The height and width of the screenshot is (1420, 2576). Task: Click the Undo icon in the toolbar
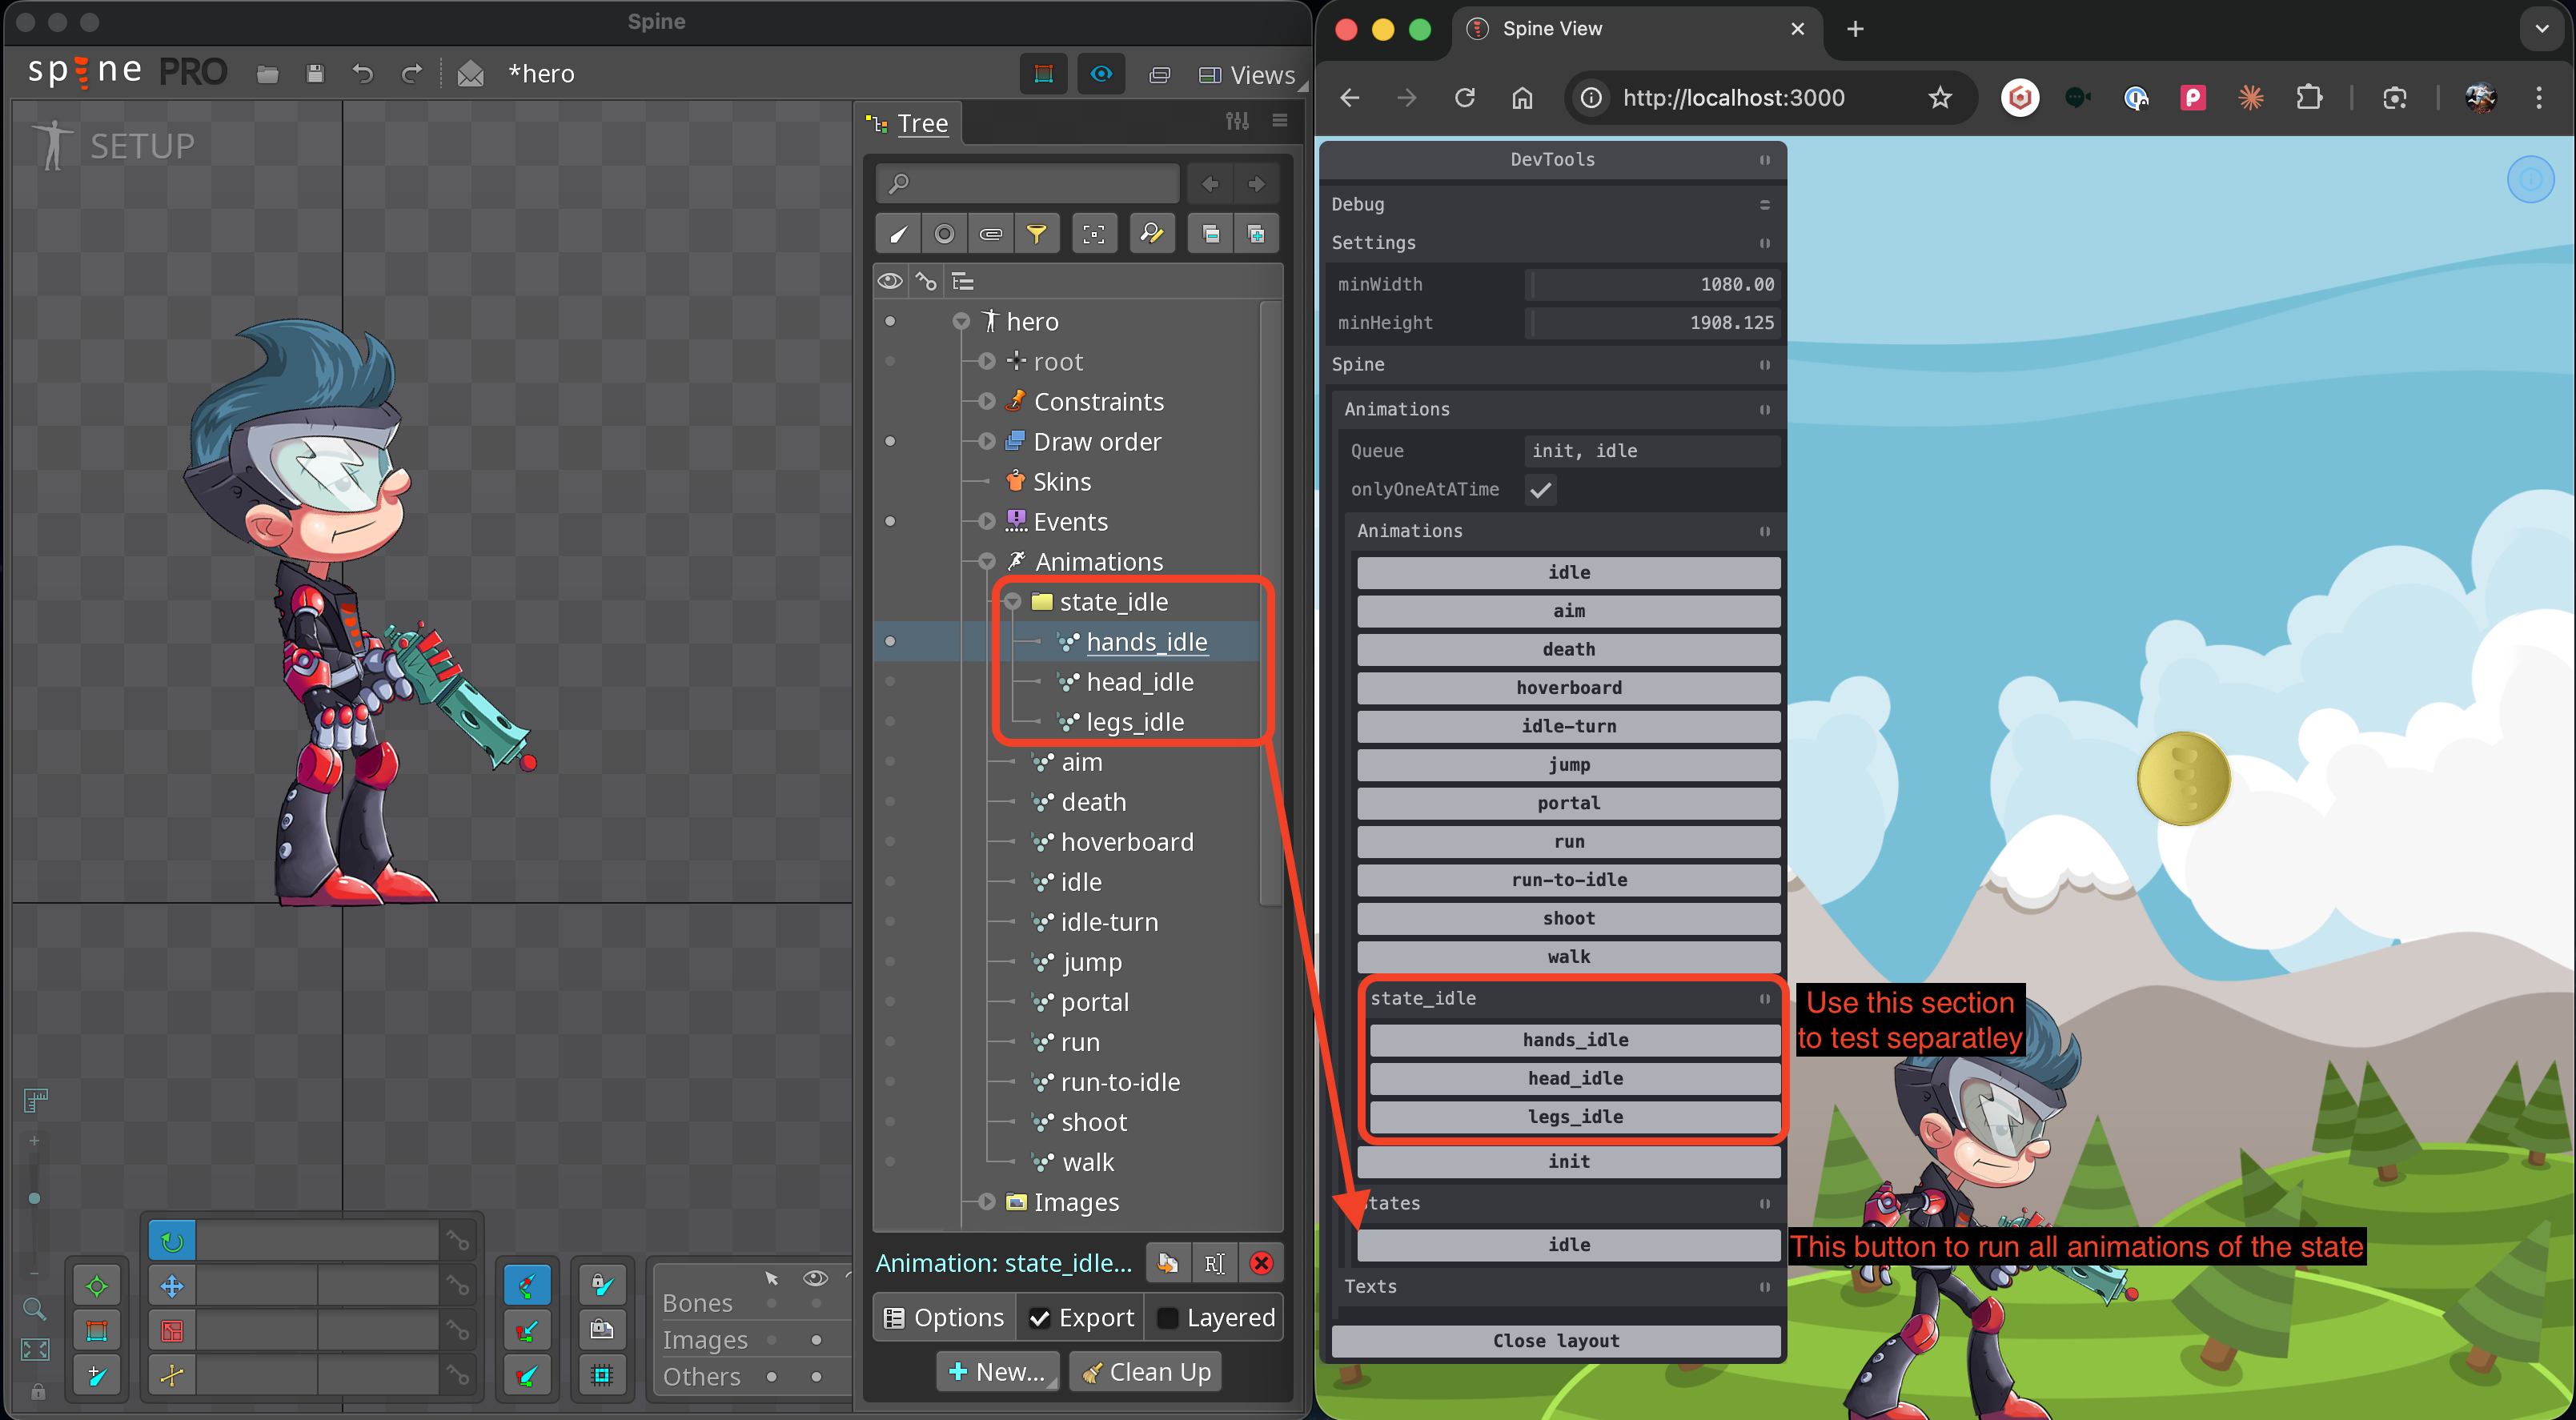point(362,73)
